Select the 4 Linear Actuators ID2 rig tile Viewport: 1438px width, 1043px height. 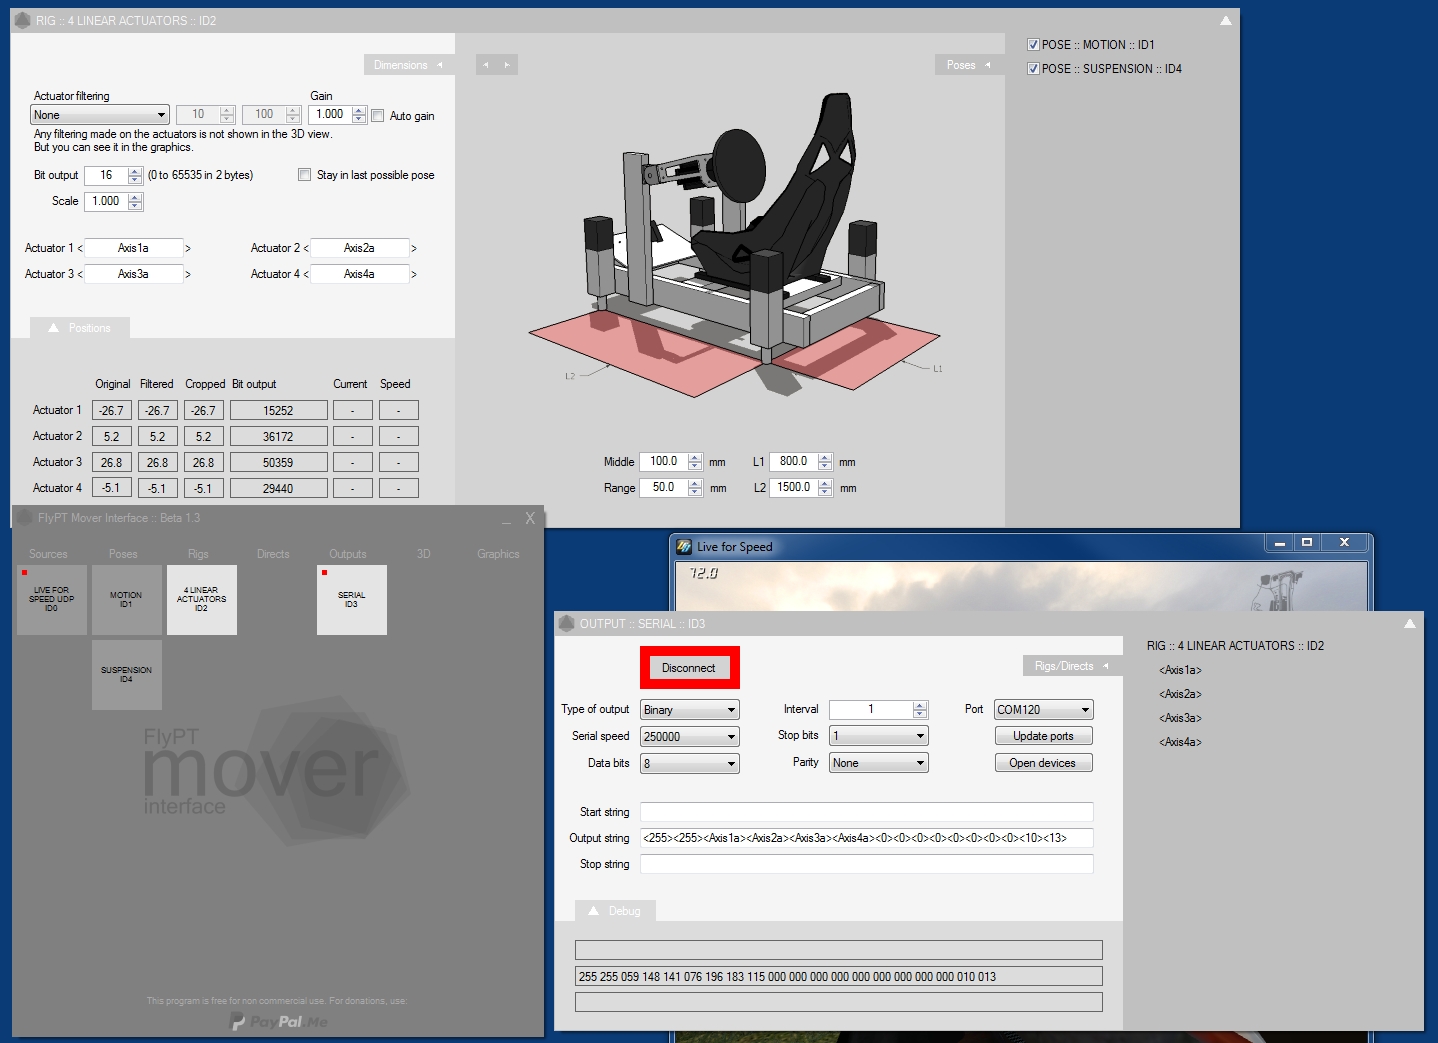click(202, 600)
